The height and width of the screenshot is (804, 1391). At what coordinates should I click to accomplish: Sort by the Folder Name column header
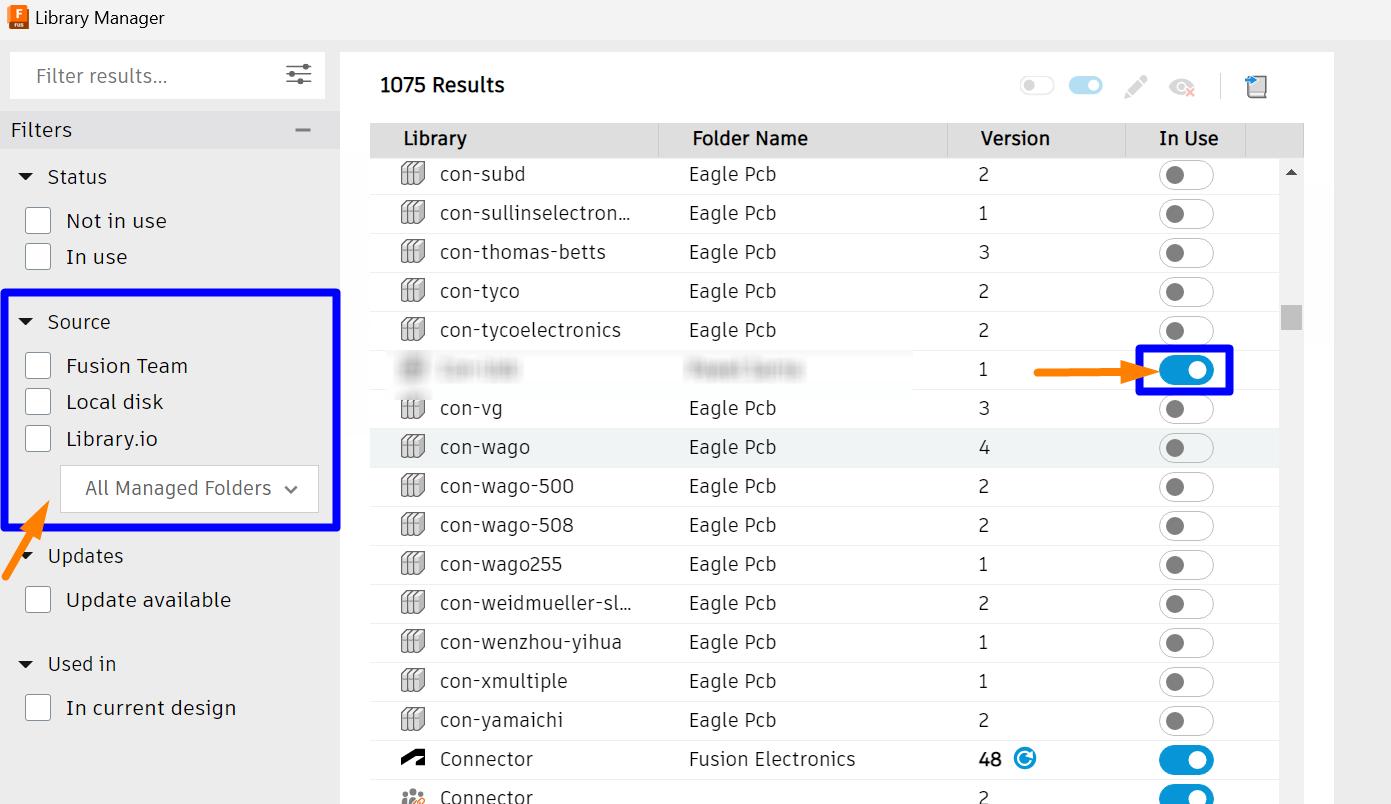[803, 139]
